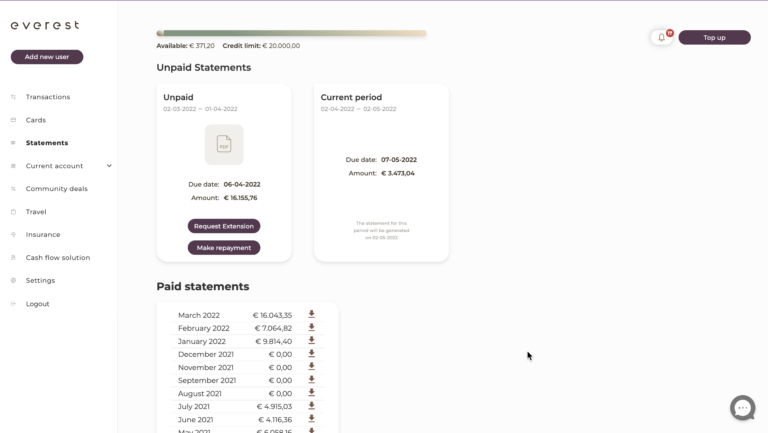Download the July 2021 statement
This screenshot has width=768, height=433.
(312, 405)
